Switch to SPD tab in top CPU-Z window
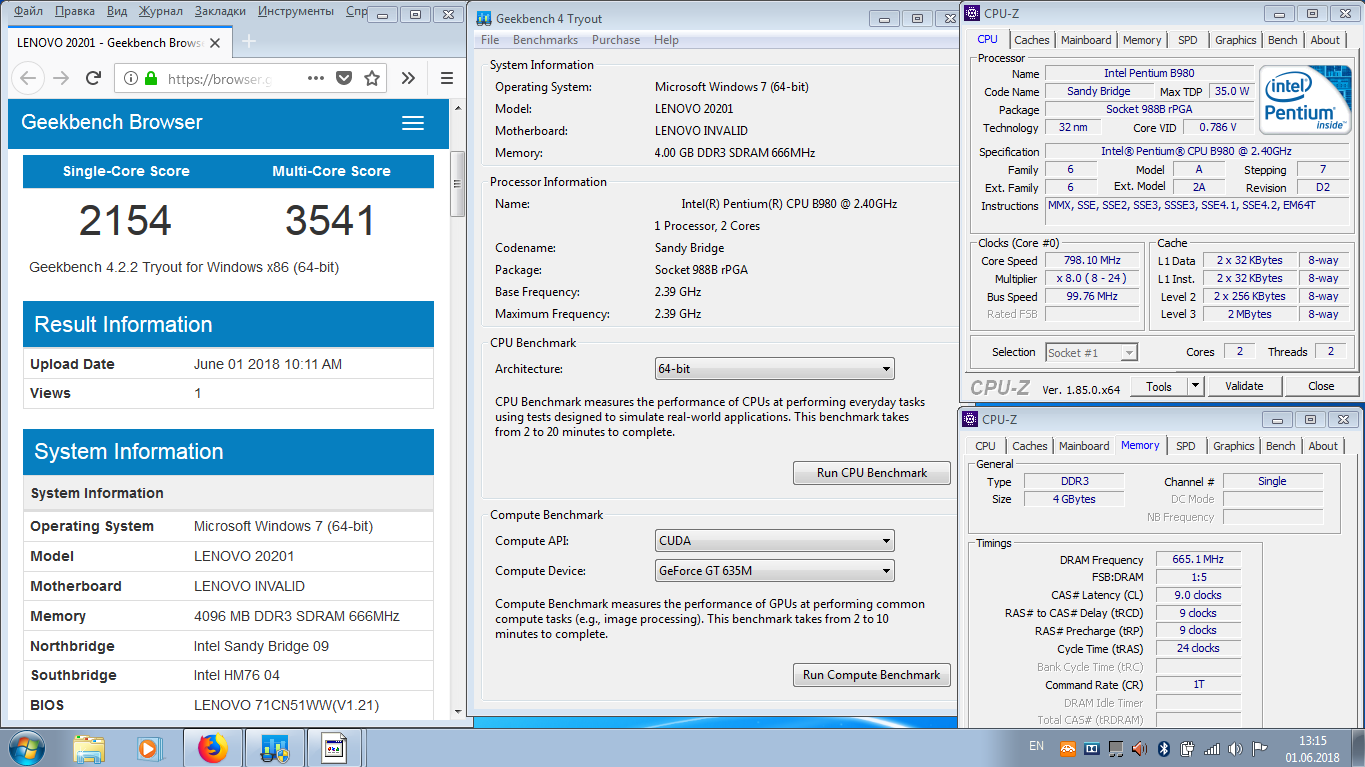This screenshot has height=767, width=1365. (1187, 40)
